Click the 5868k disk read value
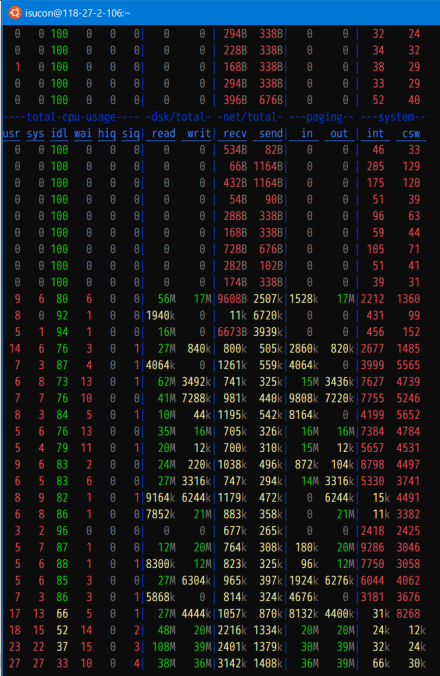 (161, 597)
